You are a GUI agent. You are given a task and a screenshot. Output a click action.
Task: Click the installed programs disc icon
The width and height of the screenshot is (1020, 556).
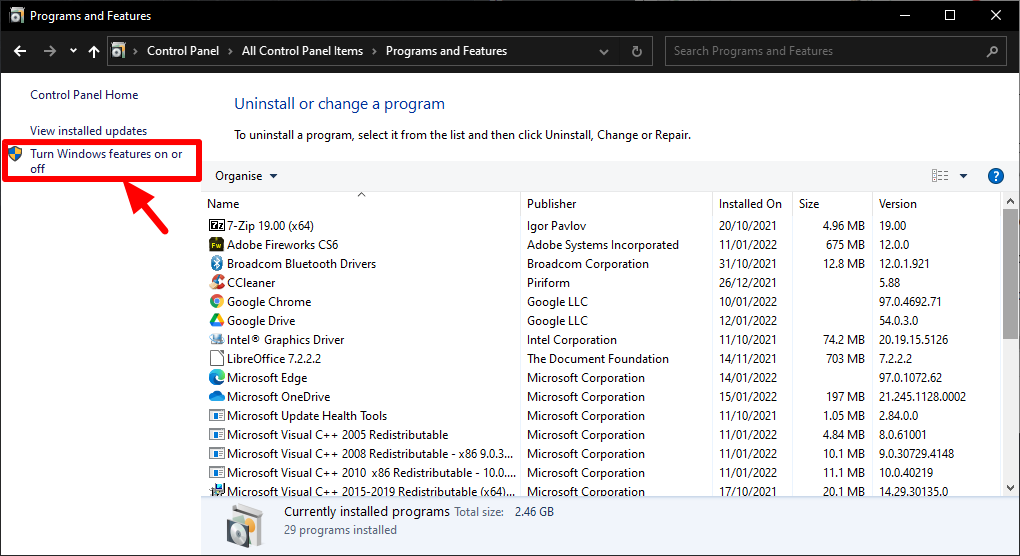(x=245, y=525)
